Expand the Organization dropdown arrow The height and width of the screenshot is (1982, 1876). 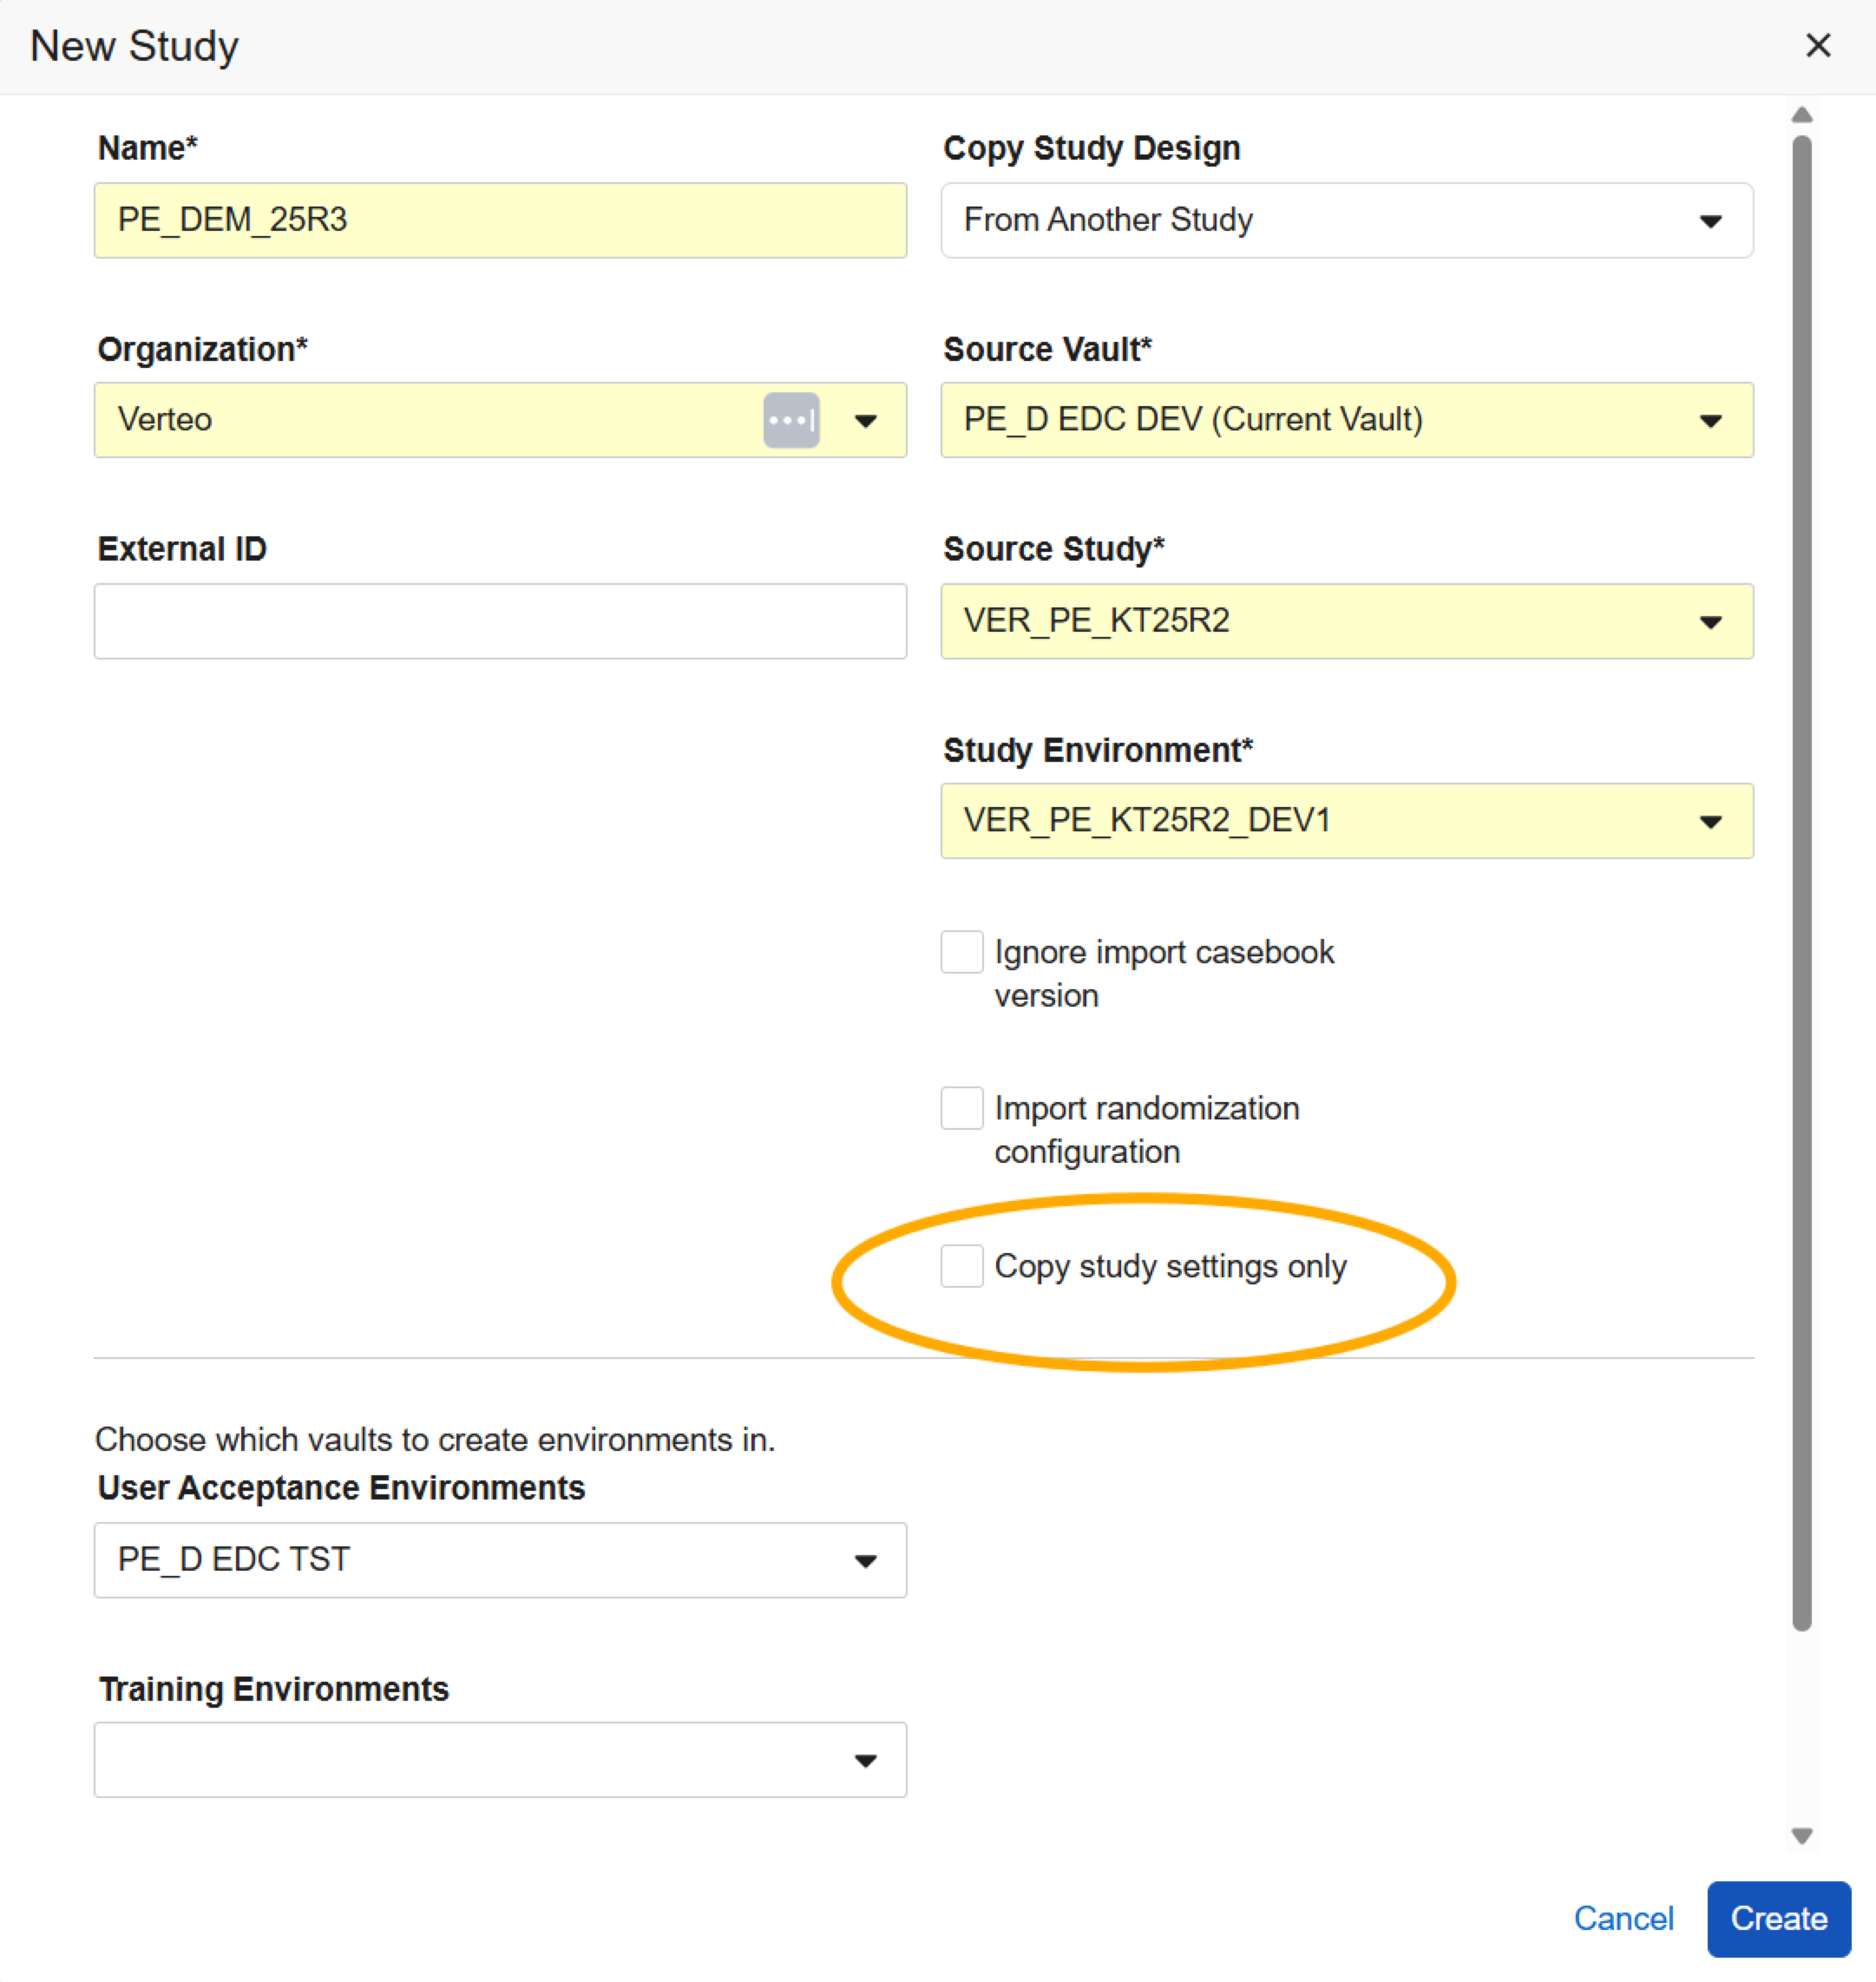865,421
